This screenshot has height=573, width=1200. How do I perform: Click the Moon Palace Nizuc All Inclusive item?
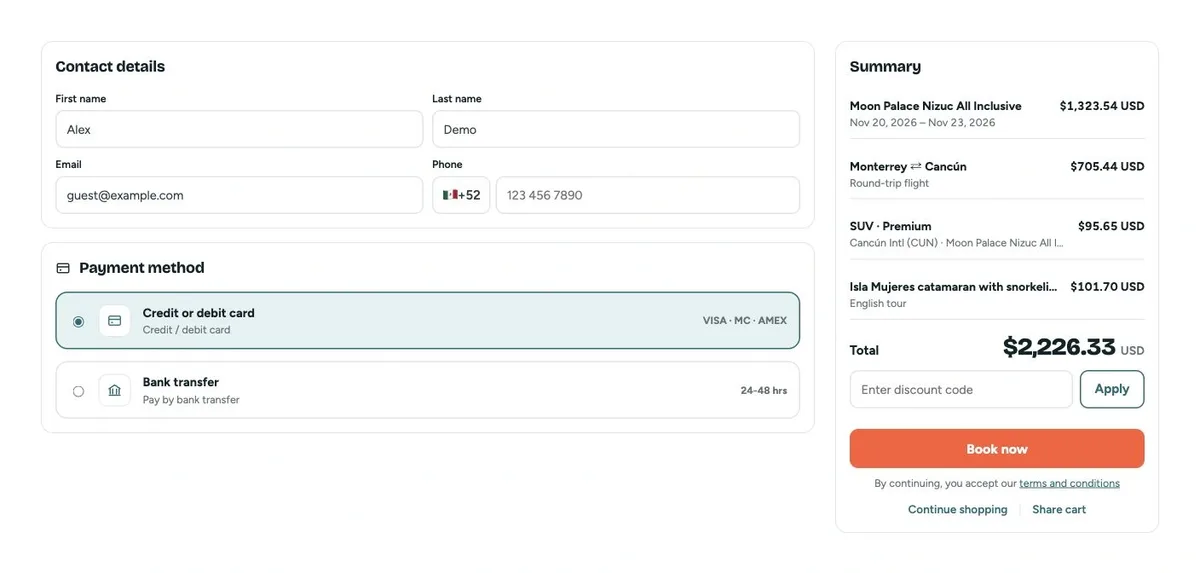997,113
